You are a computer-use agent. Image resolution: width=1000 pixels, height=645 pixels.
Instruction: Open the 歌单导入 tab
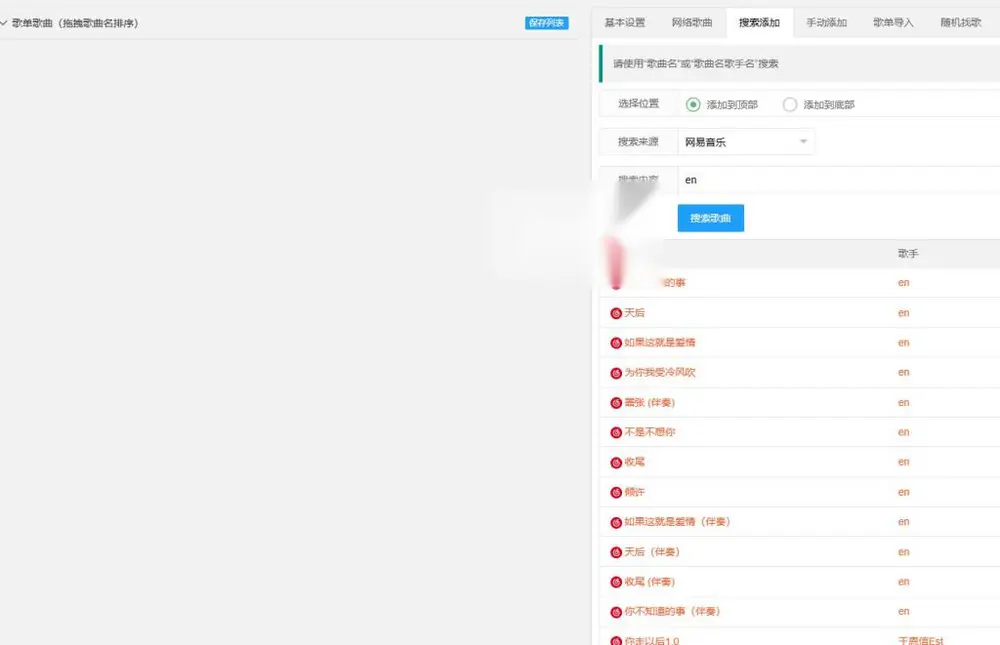click(893, 23)
